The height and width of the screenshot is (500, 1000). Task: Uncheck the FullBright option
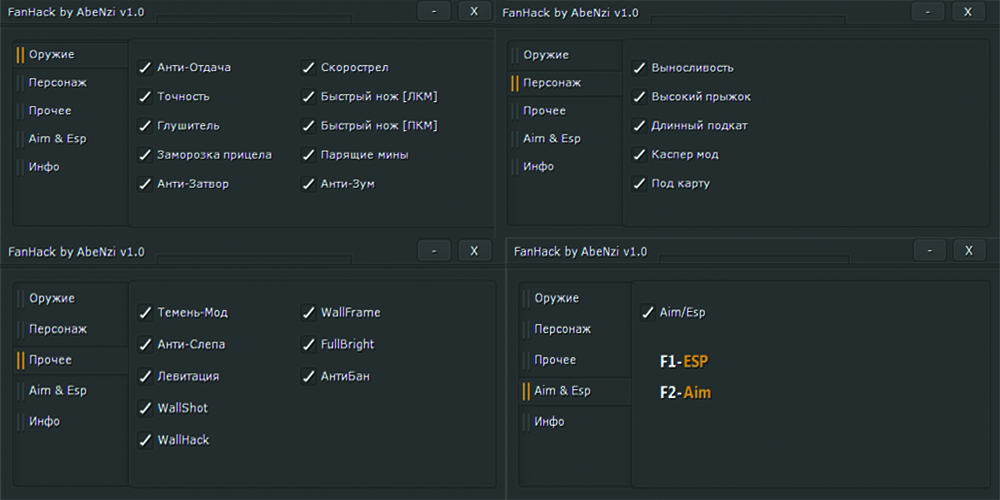309,344
